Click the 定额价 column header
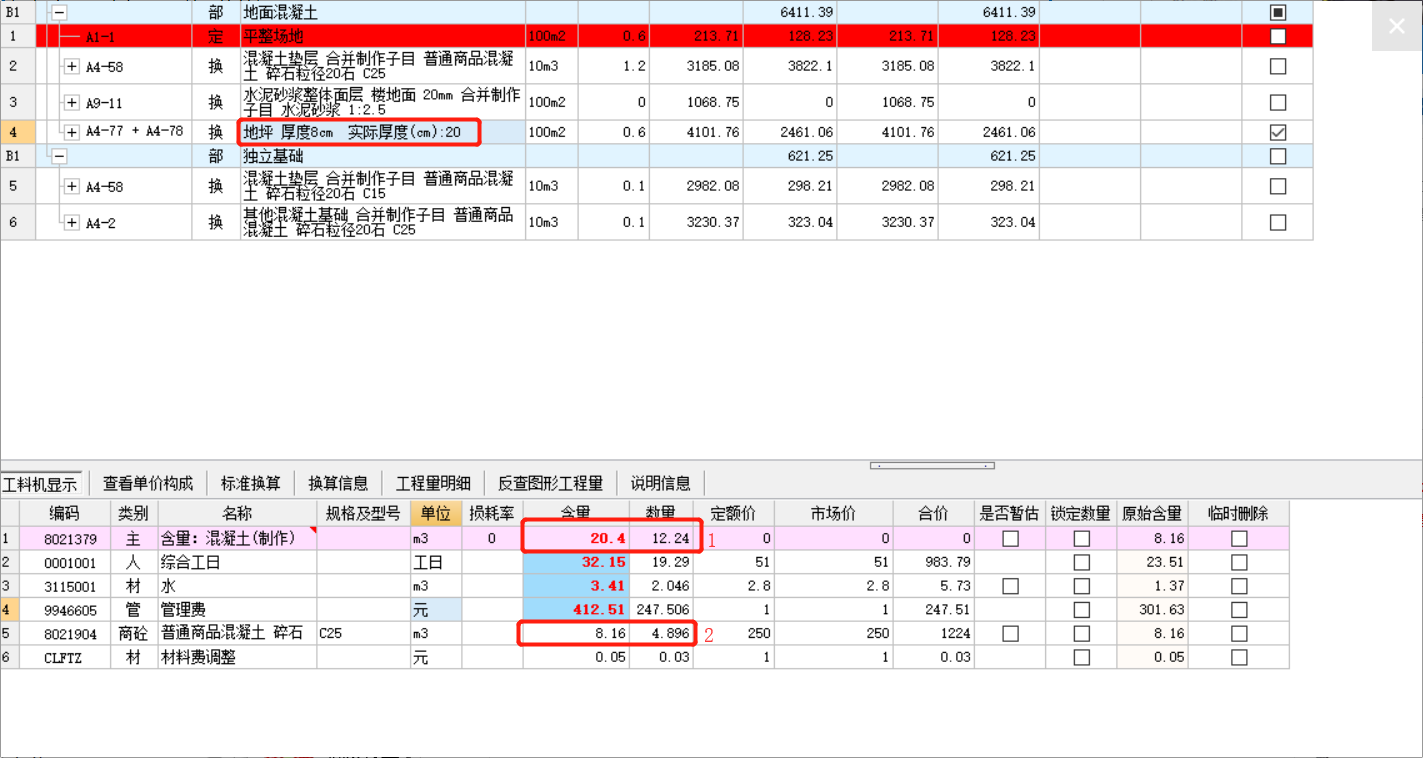1423x758 pixels. (733, 513)
